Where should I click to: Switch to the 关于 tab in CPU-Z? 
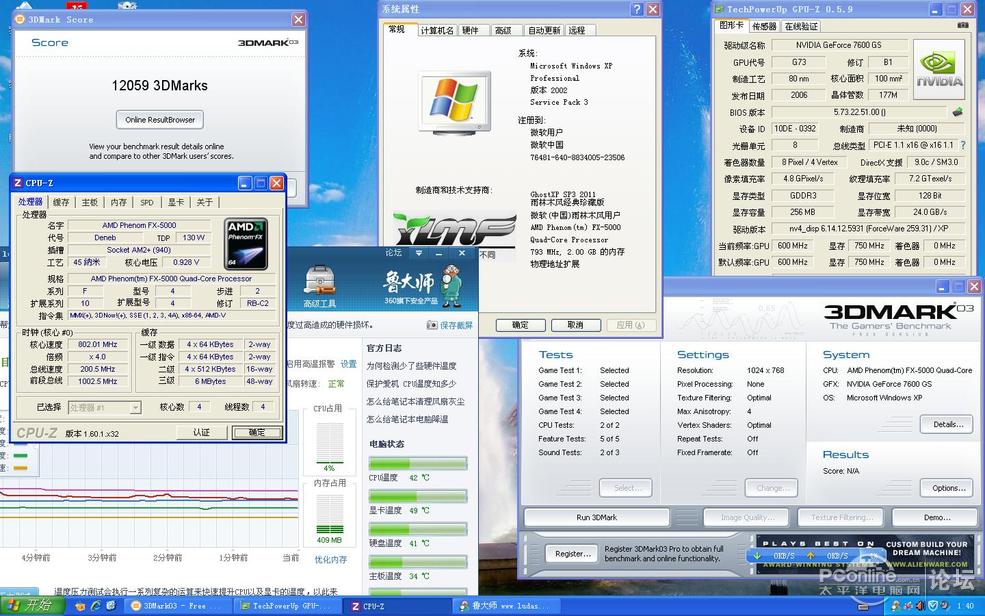pos(204,202)
